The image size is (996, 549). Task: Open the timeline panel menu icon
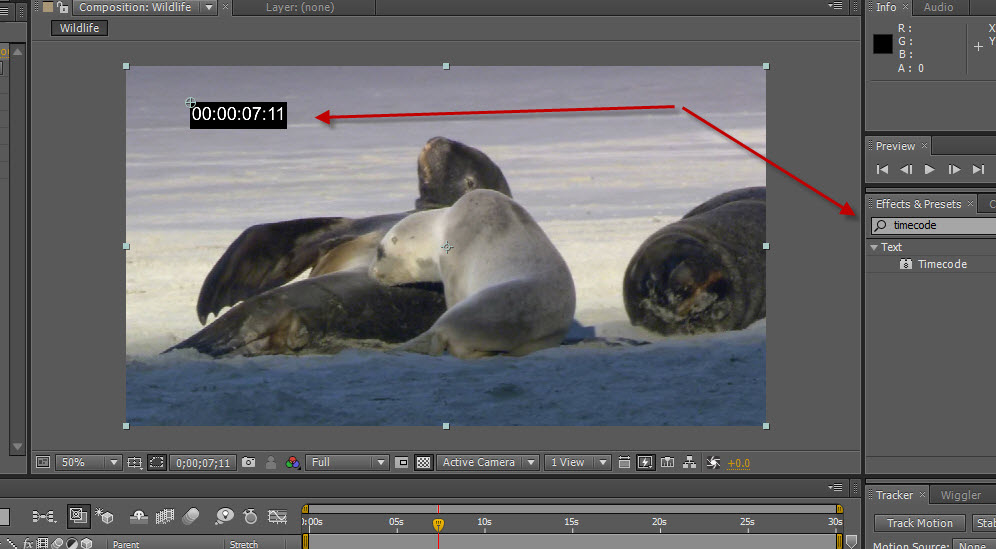836,487
